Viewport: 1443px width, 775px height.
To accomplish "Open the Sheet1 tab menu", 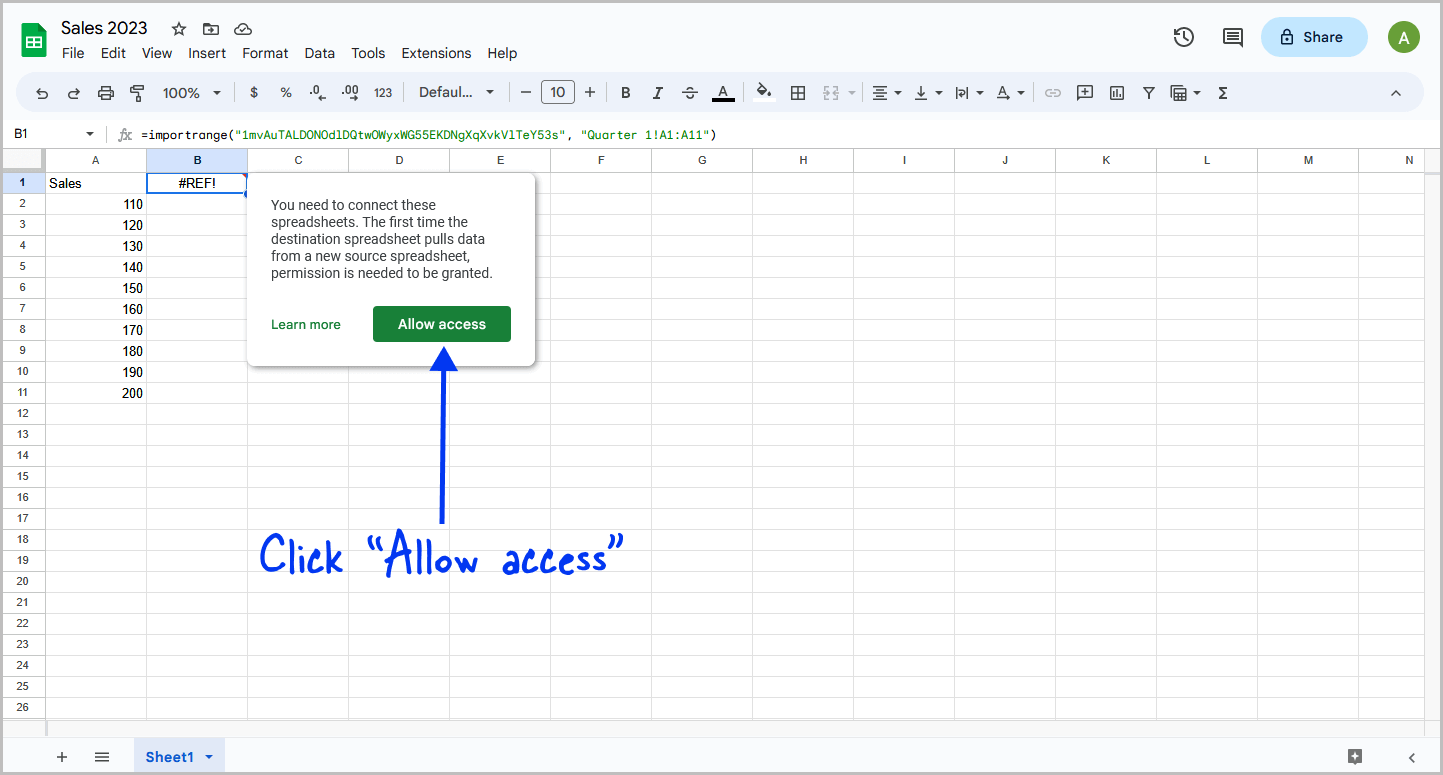I will (x=209, y=757).
